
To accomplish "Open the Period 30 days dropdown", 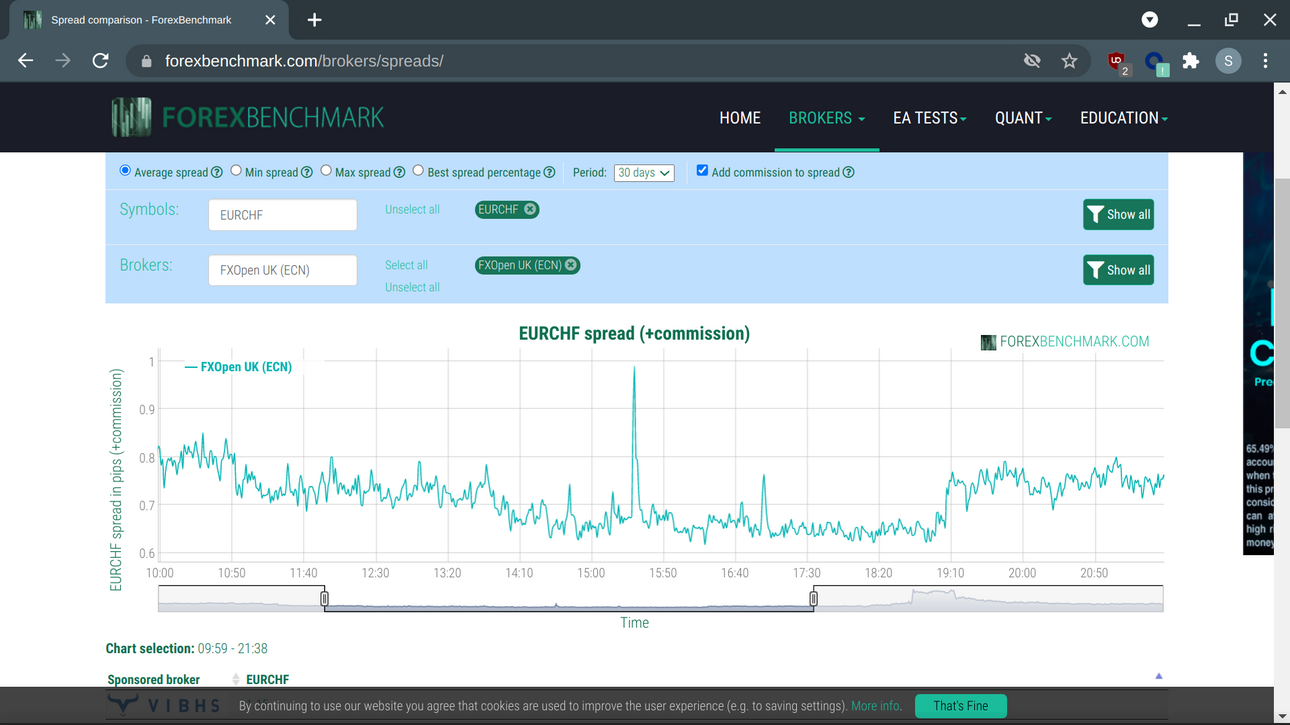I will (x=644, y=173).
